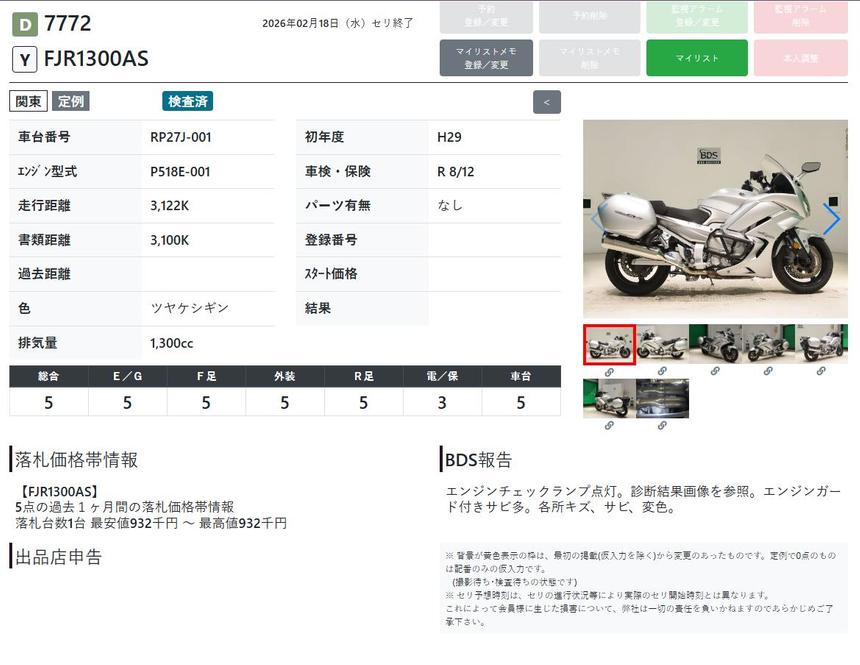Click the link icon under the second thumbnail
The height and width of the screenshot is (665, 860).
[x=662, y=372]
